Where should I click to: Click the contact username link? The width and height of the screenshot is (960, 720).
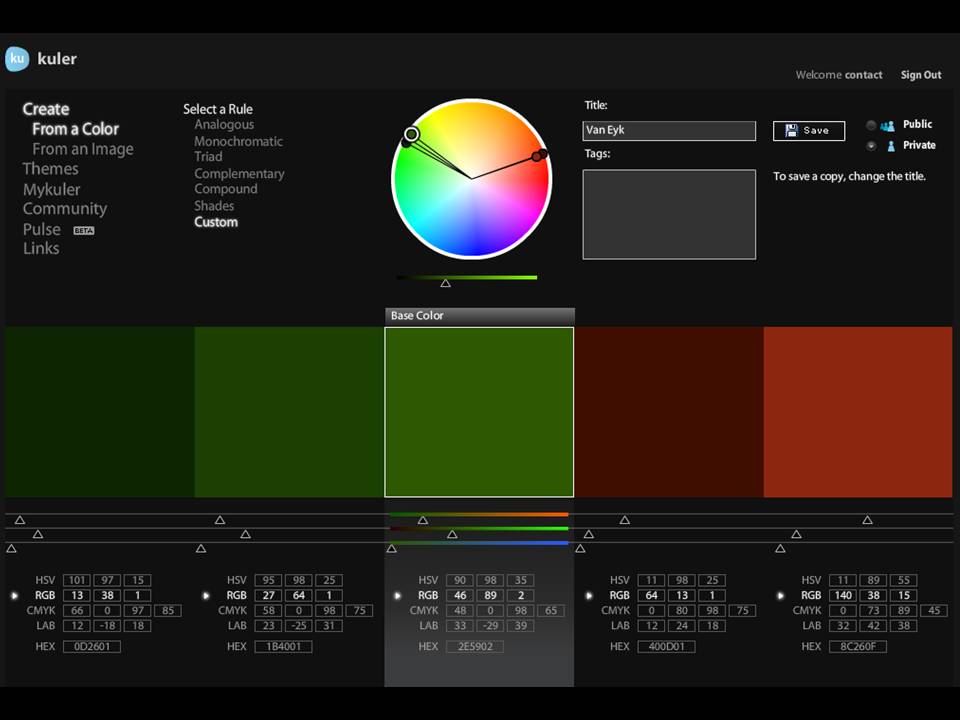pyautogui.click(x=864, y=75)
